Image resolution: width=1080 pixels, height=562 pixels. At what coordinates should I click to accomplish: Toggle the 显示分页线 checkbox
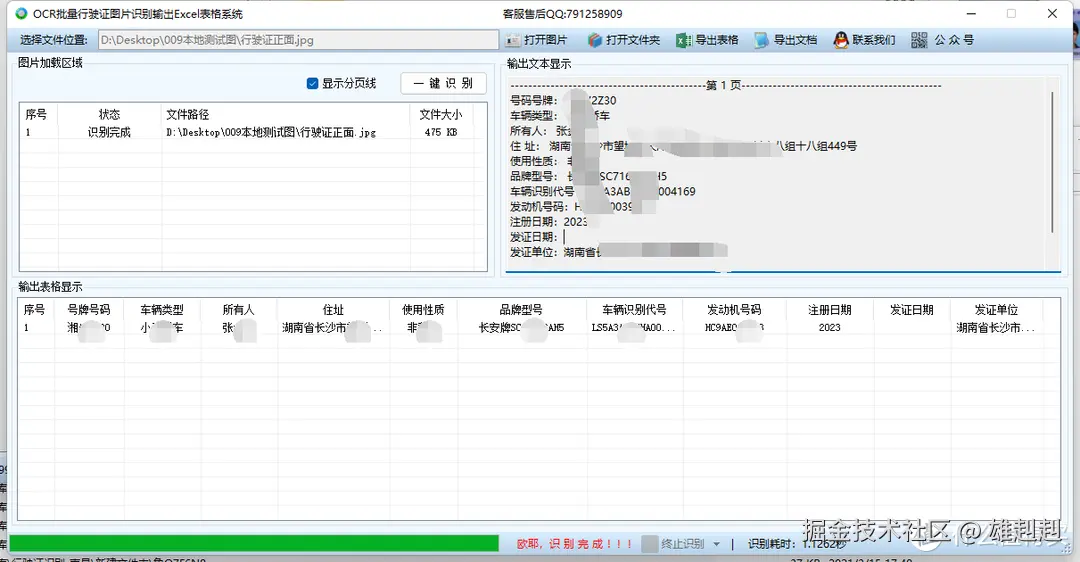pyautogui.click(x=312, y=83)
